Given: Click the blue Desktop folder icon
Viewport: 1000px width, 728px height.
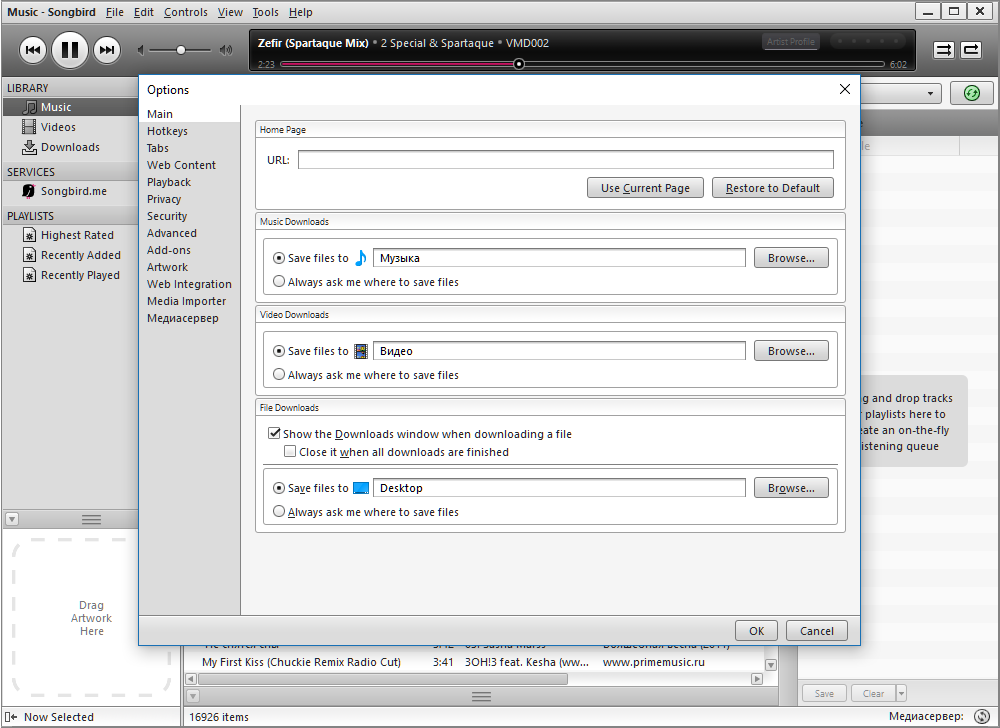Looking at the screenshot, I should 361,488.
